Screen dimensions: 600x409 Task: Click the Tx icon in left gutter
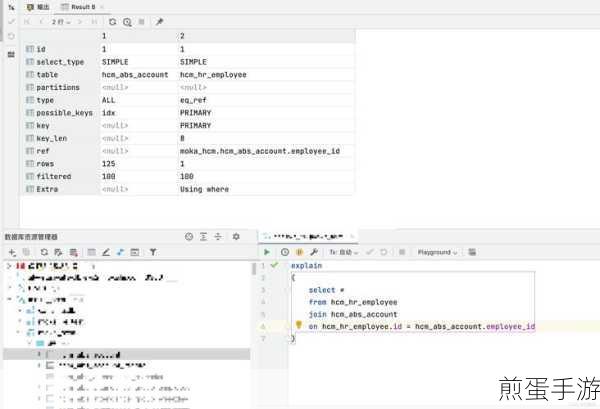click(x=11, y=7)
